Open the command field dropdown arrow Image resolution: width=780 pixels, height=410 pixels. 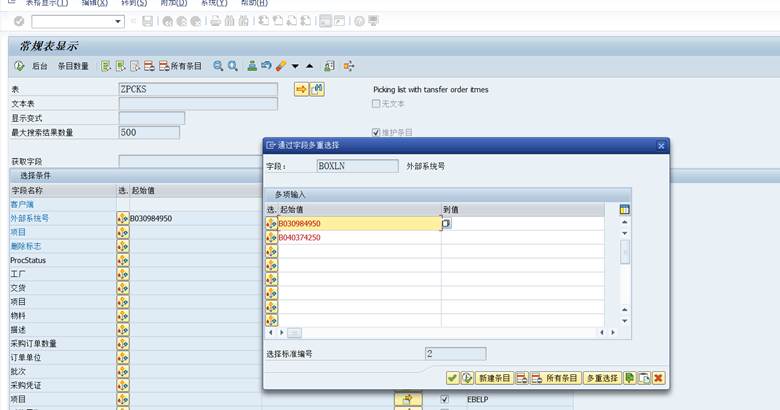(118, 21)
